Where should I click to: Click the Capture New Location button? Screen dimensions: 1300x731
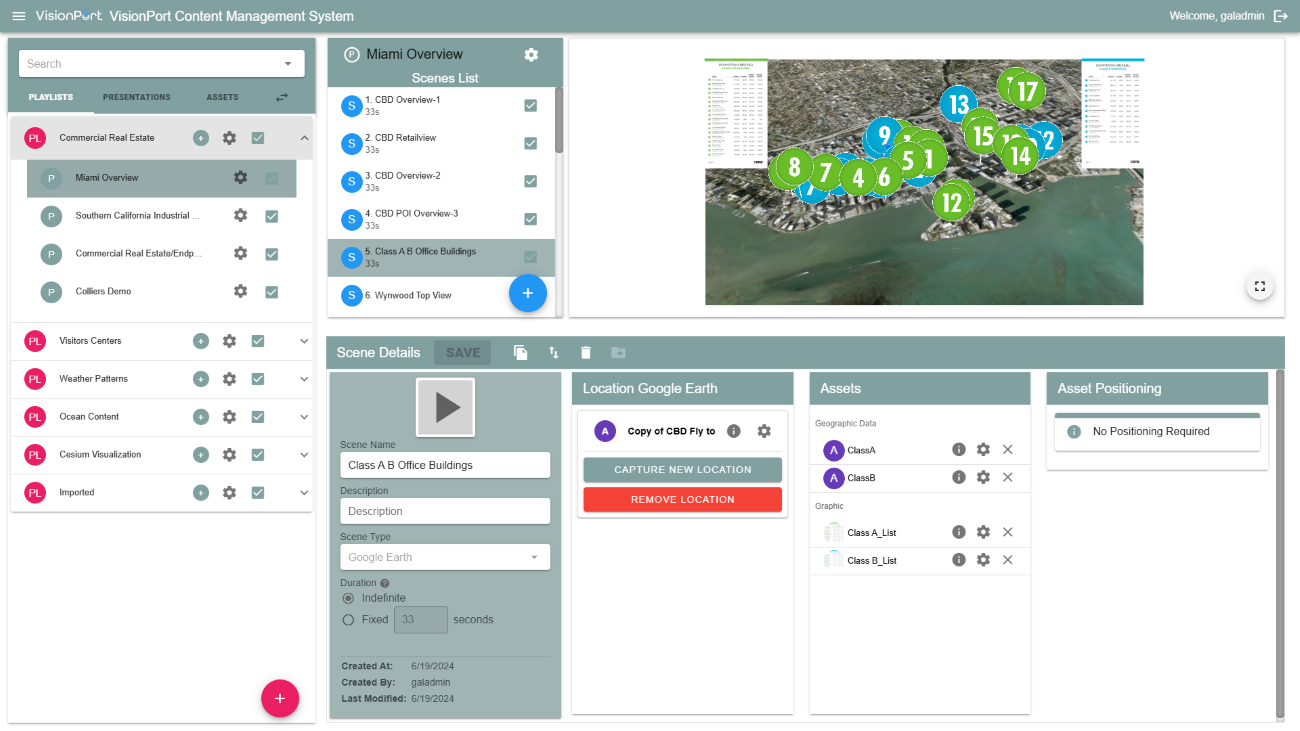click(682, 470)
